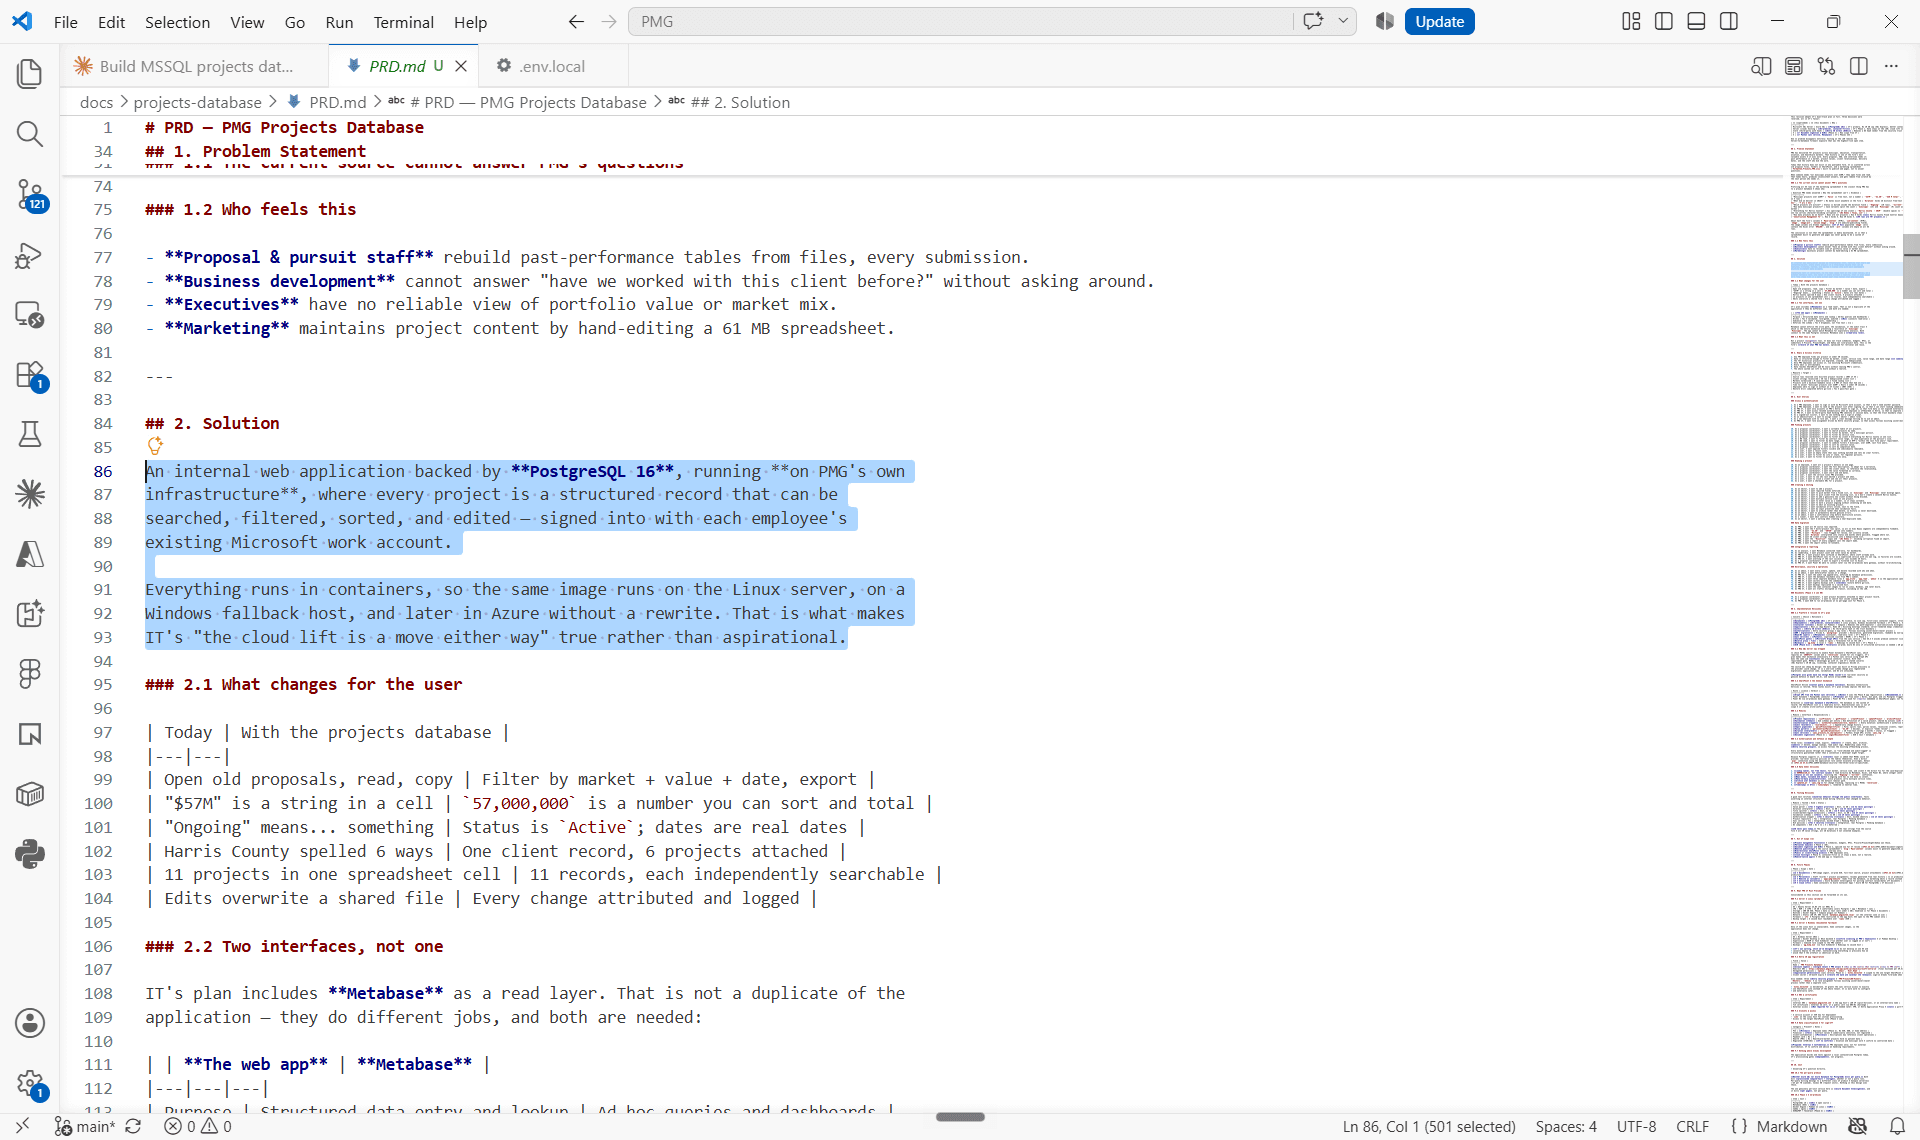Open the Extensions view

point(30,375)
